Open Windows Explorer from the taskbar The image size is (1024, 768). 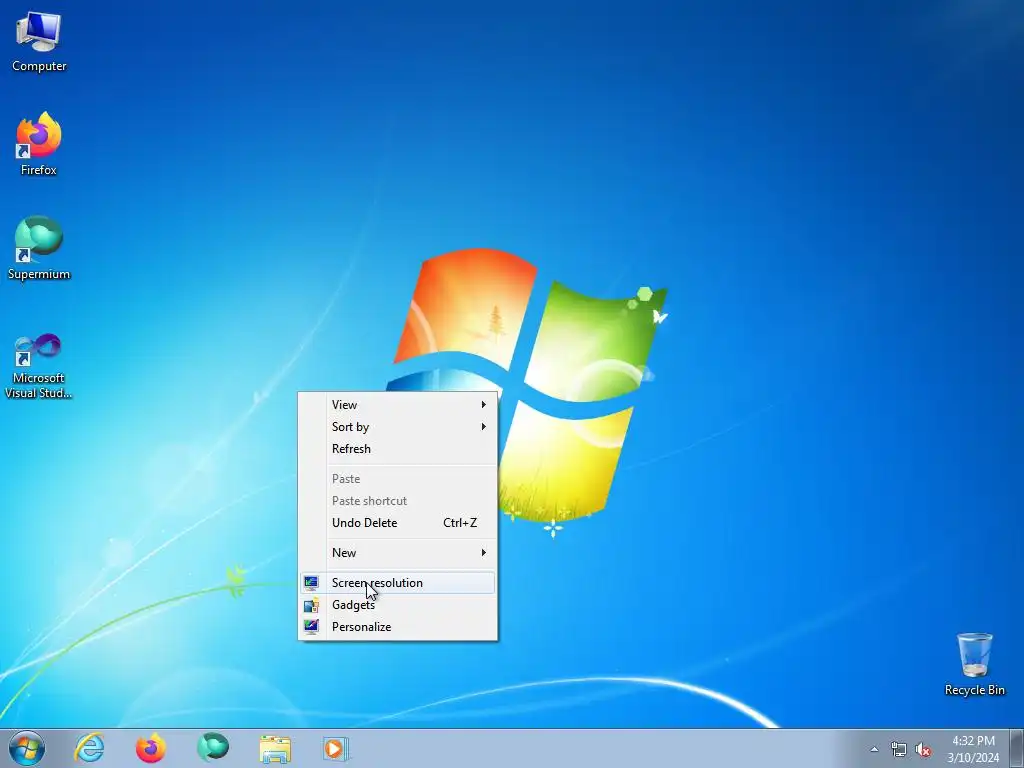coord(275,748)
